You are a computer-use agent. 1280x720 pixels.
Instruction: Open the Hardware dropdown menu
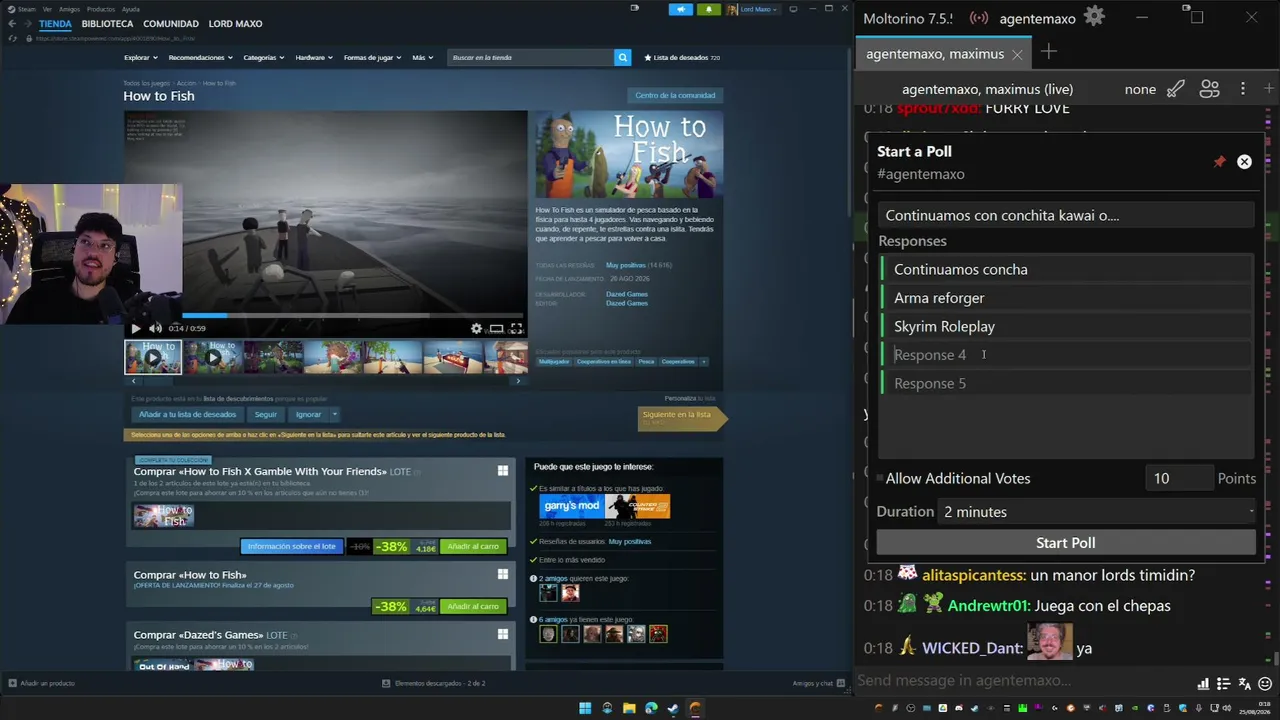pyautogui.click(x=313, y=58)
